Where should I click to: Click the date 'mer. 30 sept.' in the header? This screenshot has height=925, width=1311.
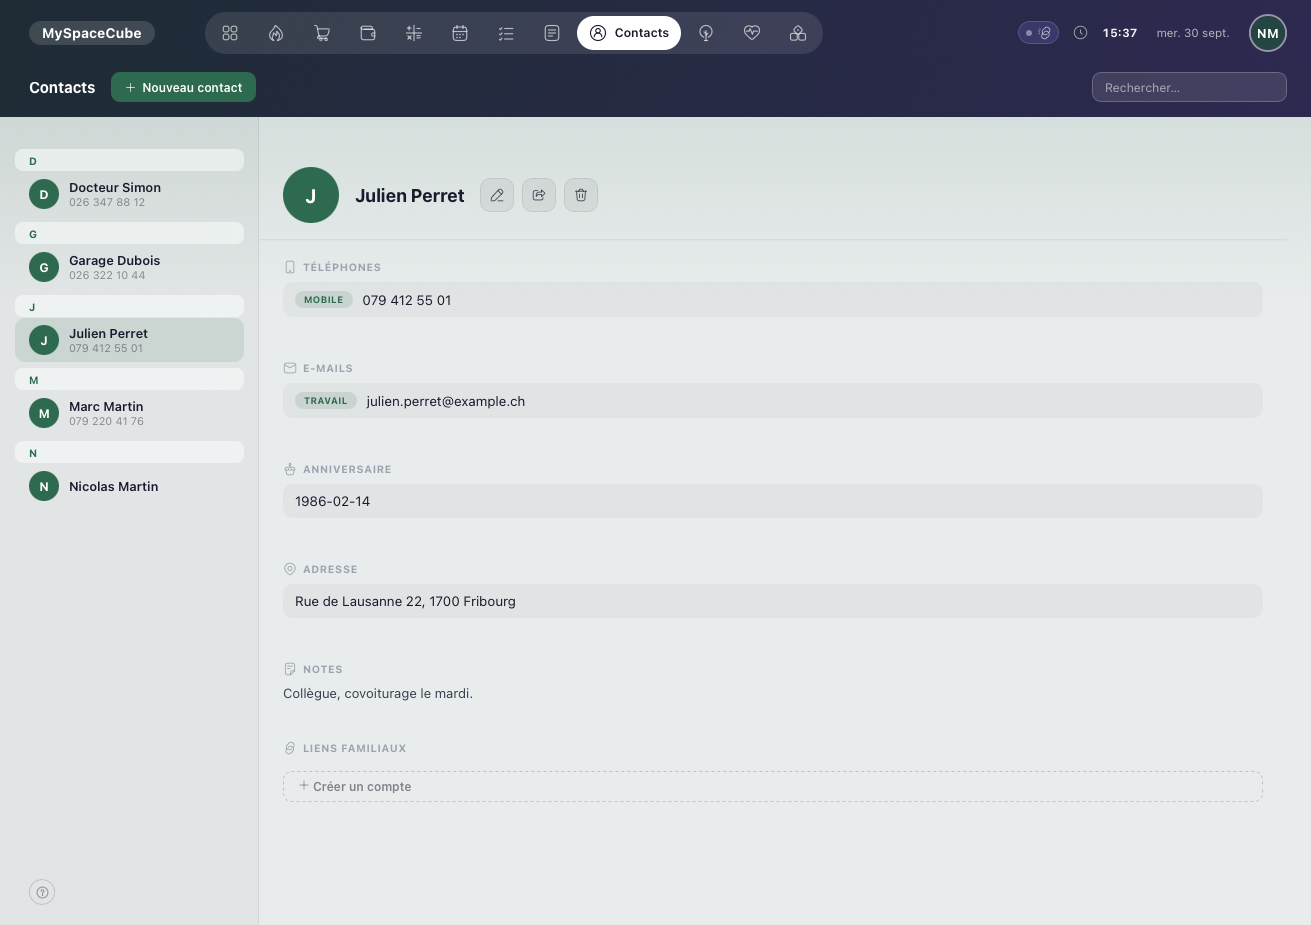tap(1193, 33)
